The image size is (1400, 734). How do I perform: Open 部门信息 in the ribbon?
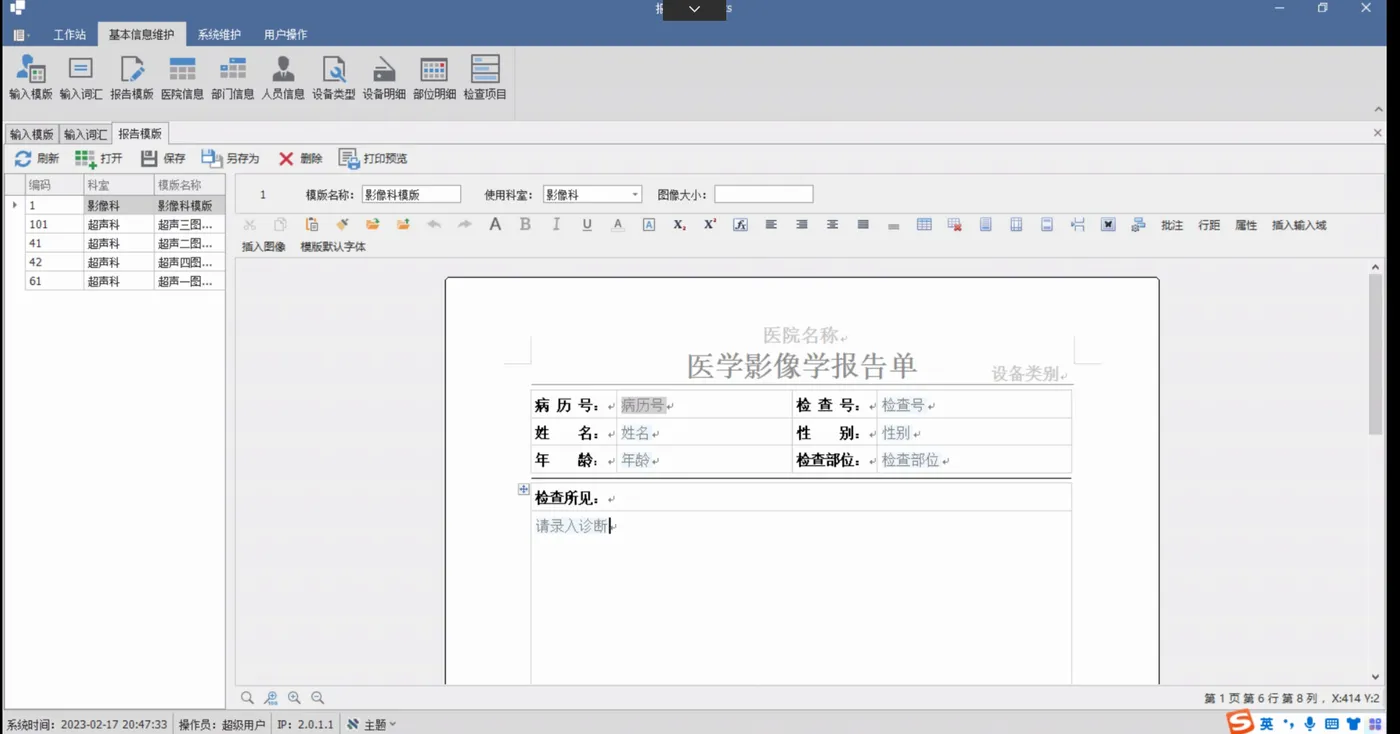(232, 78)
